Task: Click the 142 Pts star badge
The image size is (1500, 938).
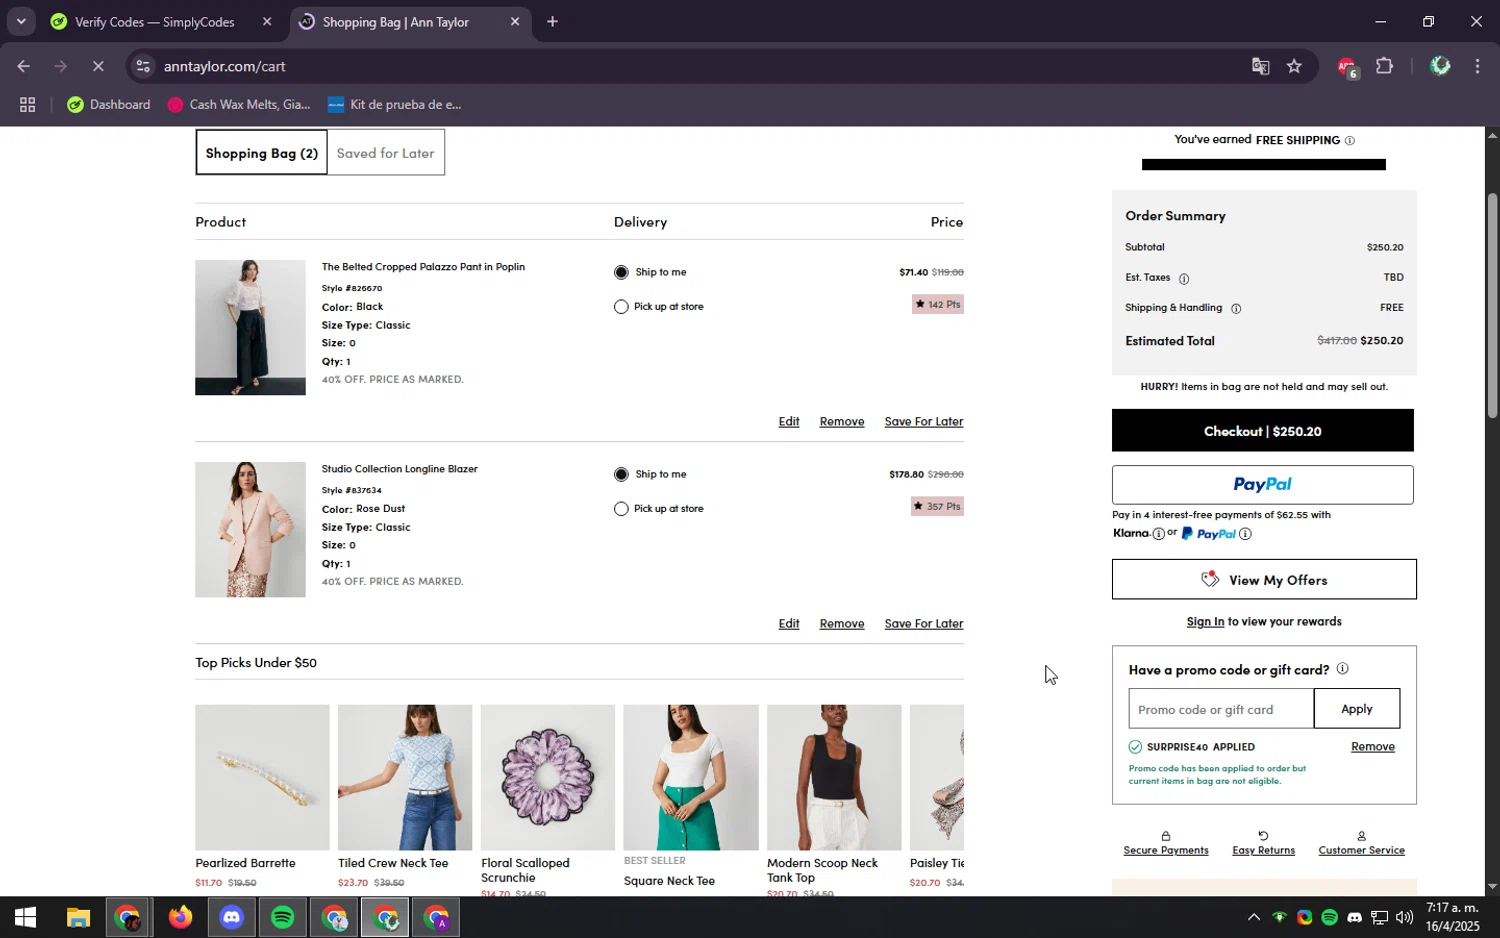Action: tap(937, 304)
